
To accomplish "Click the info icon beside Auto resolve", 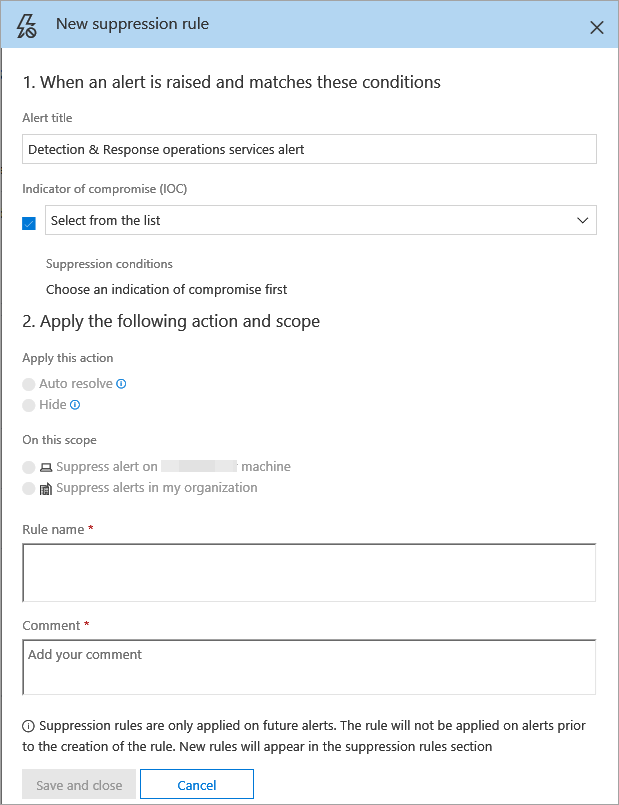I will [x=122, y=384].
